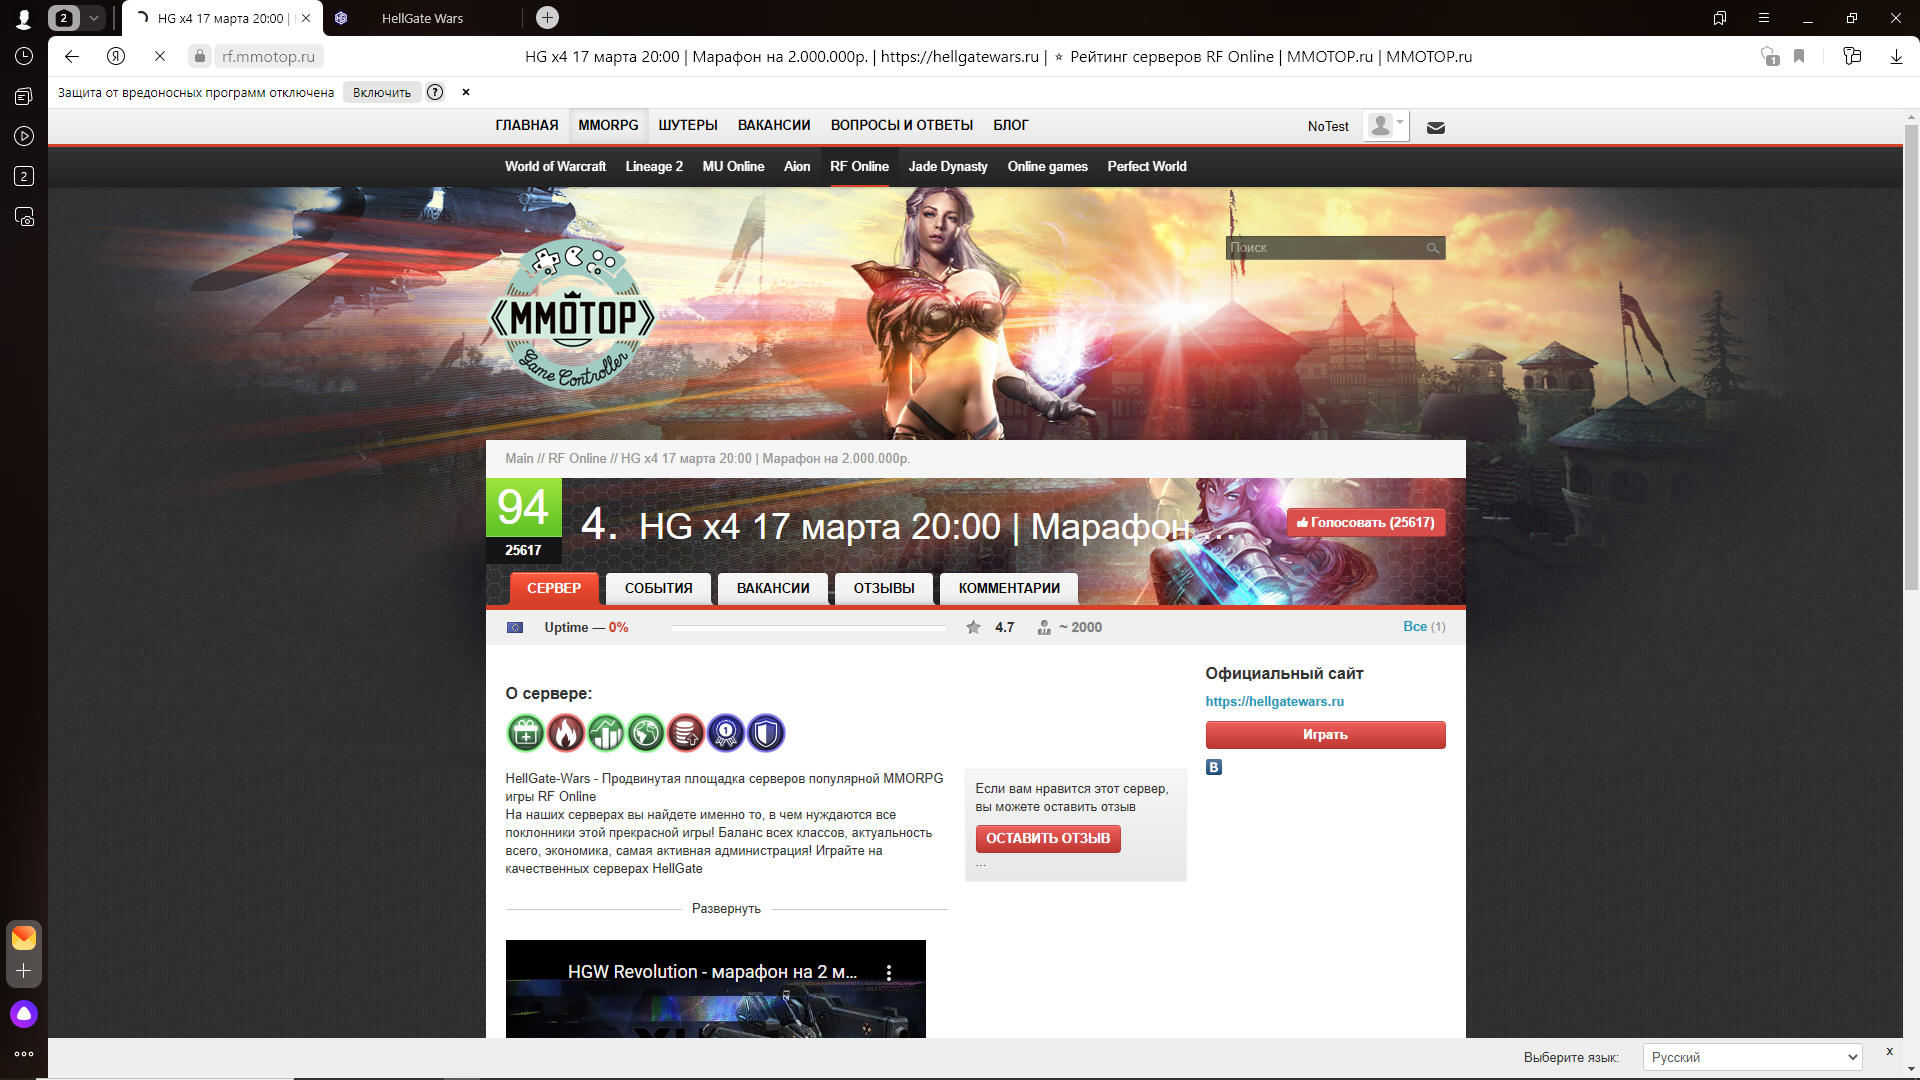Open the new tab plus button
The image size is (1920, 1080).
(x=547, y=18)
